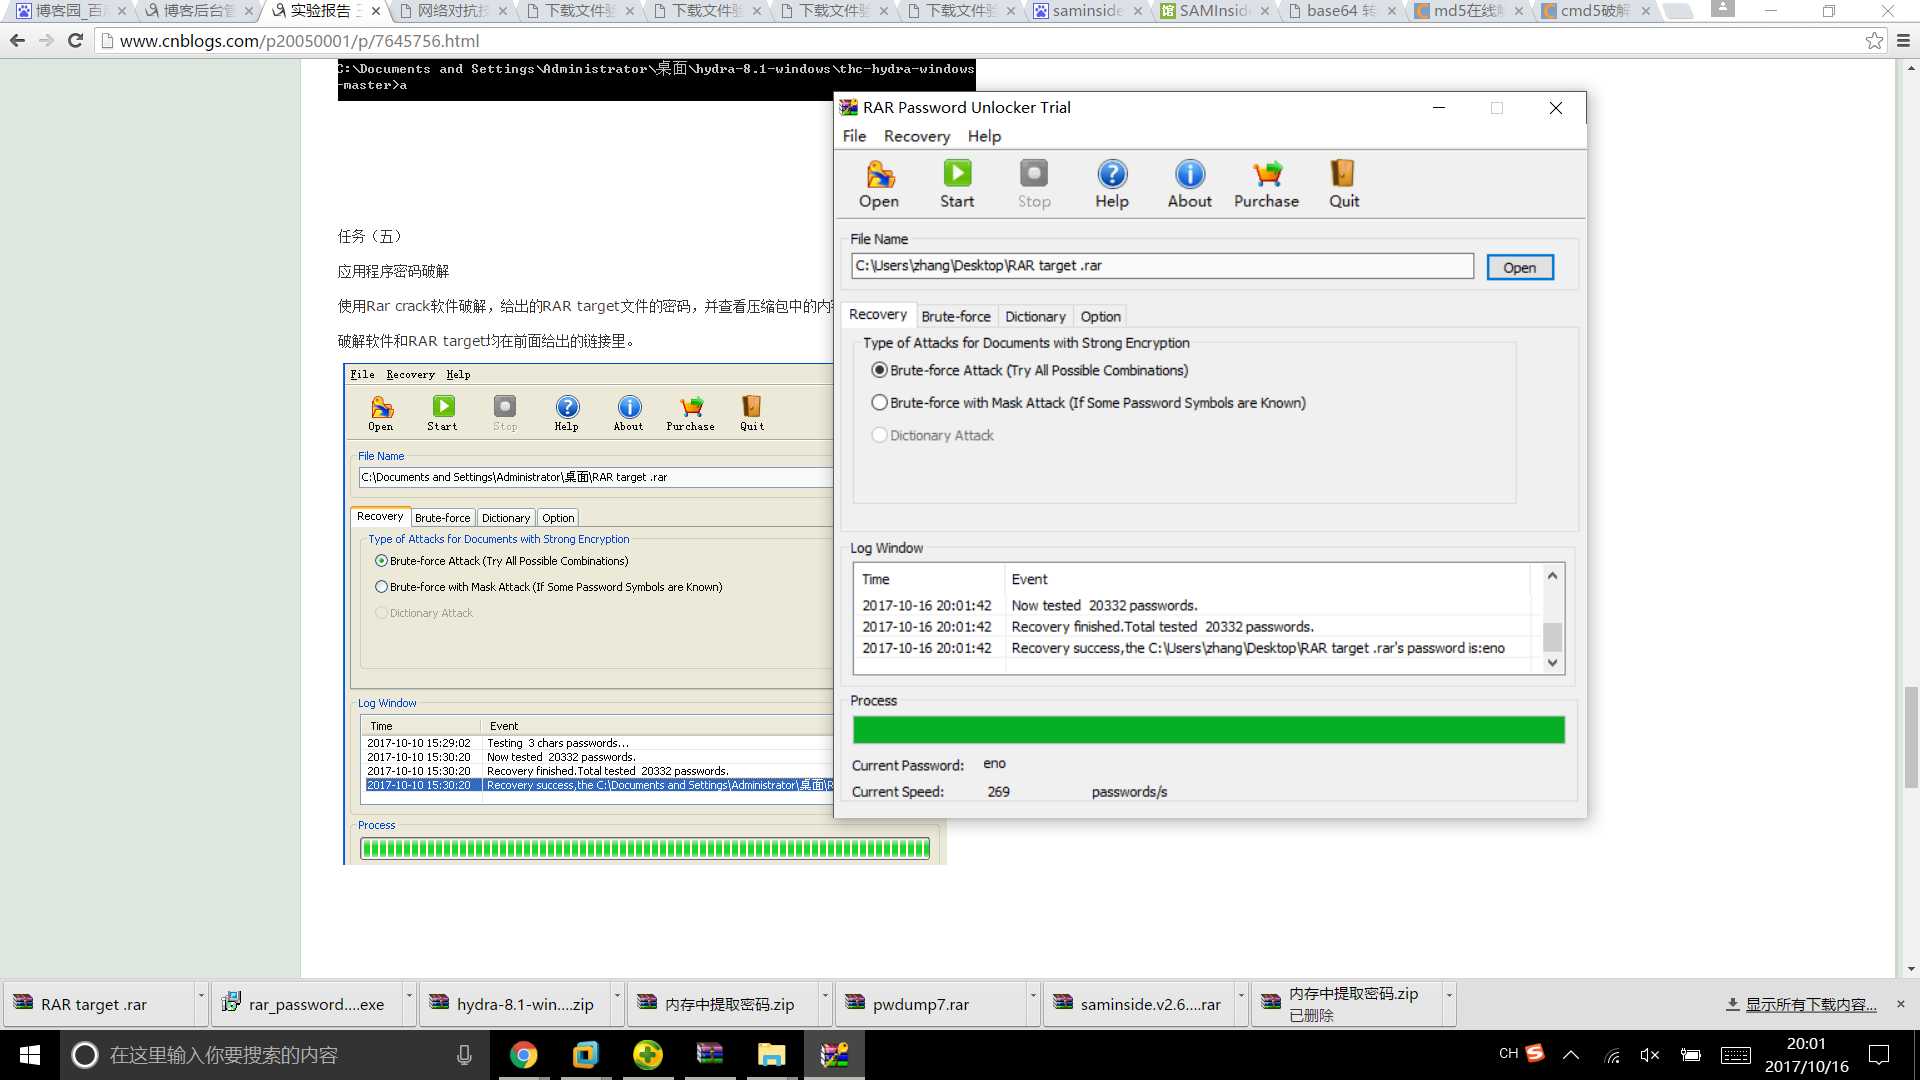Image resolution: width=1920 pixels, height=1080 pixels.
Task: Click Open button beside File Name field
Action: [1519, 267]
